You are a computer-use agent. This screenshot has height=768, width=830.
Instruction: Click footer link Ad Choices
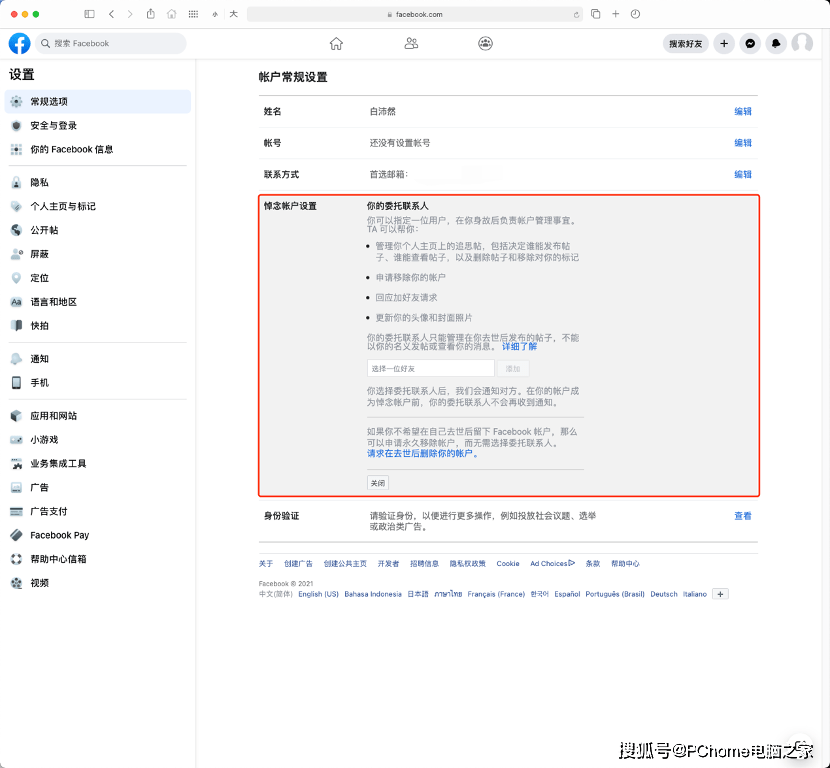click(x=552, y=564)
